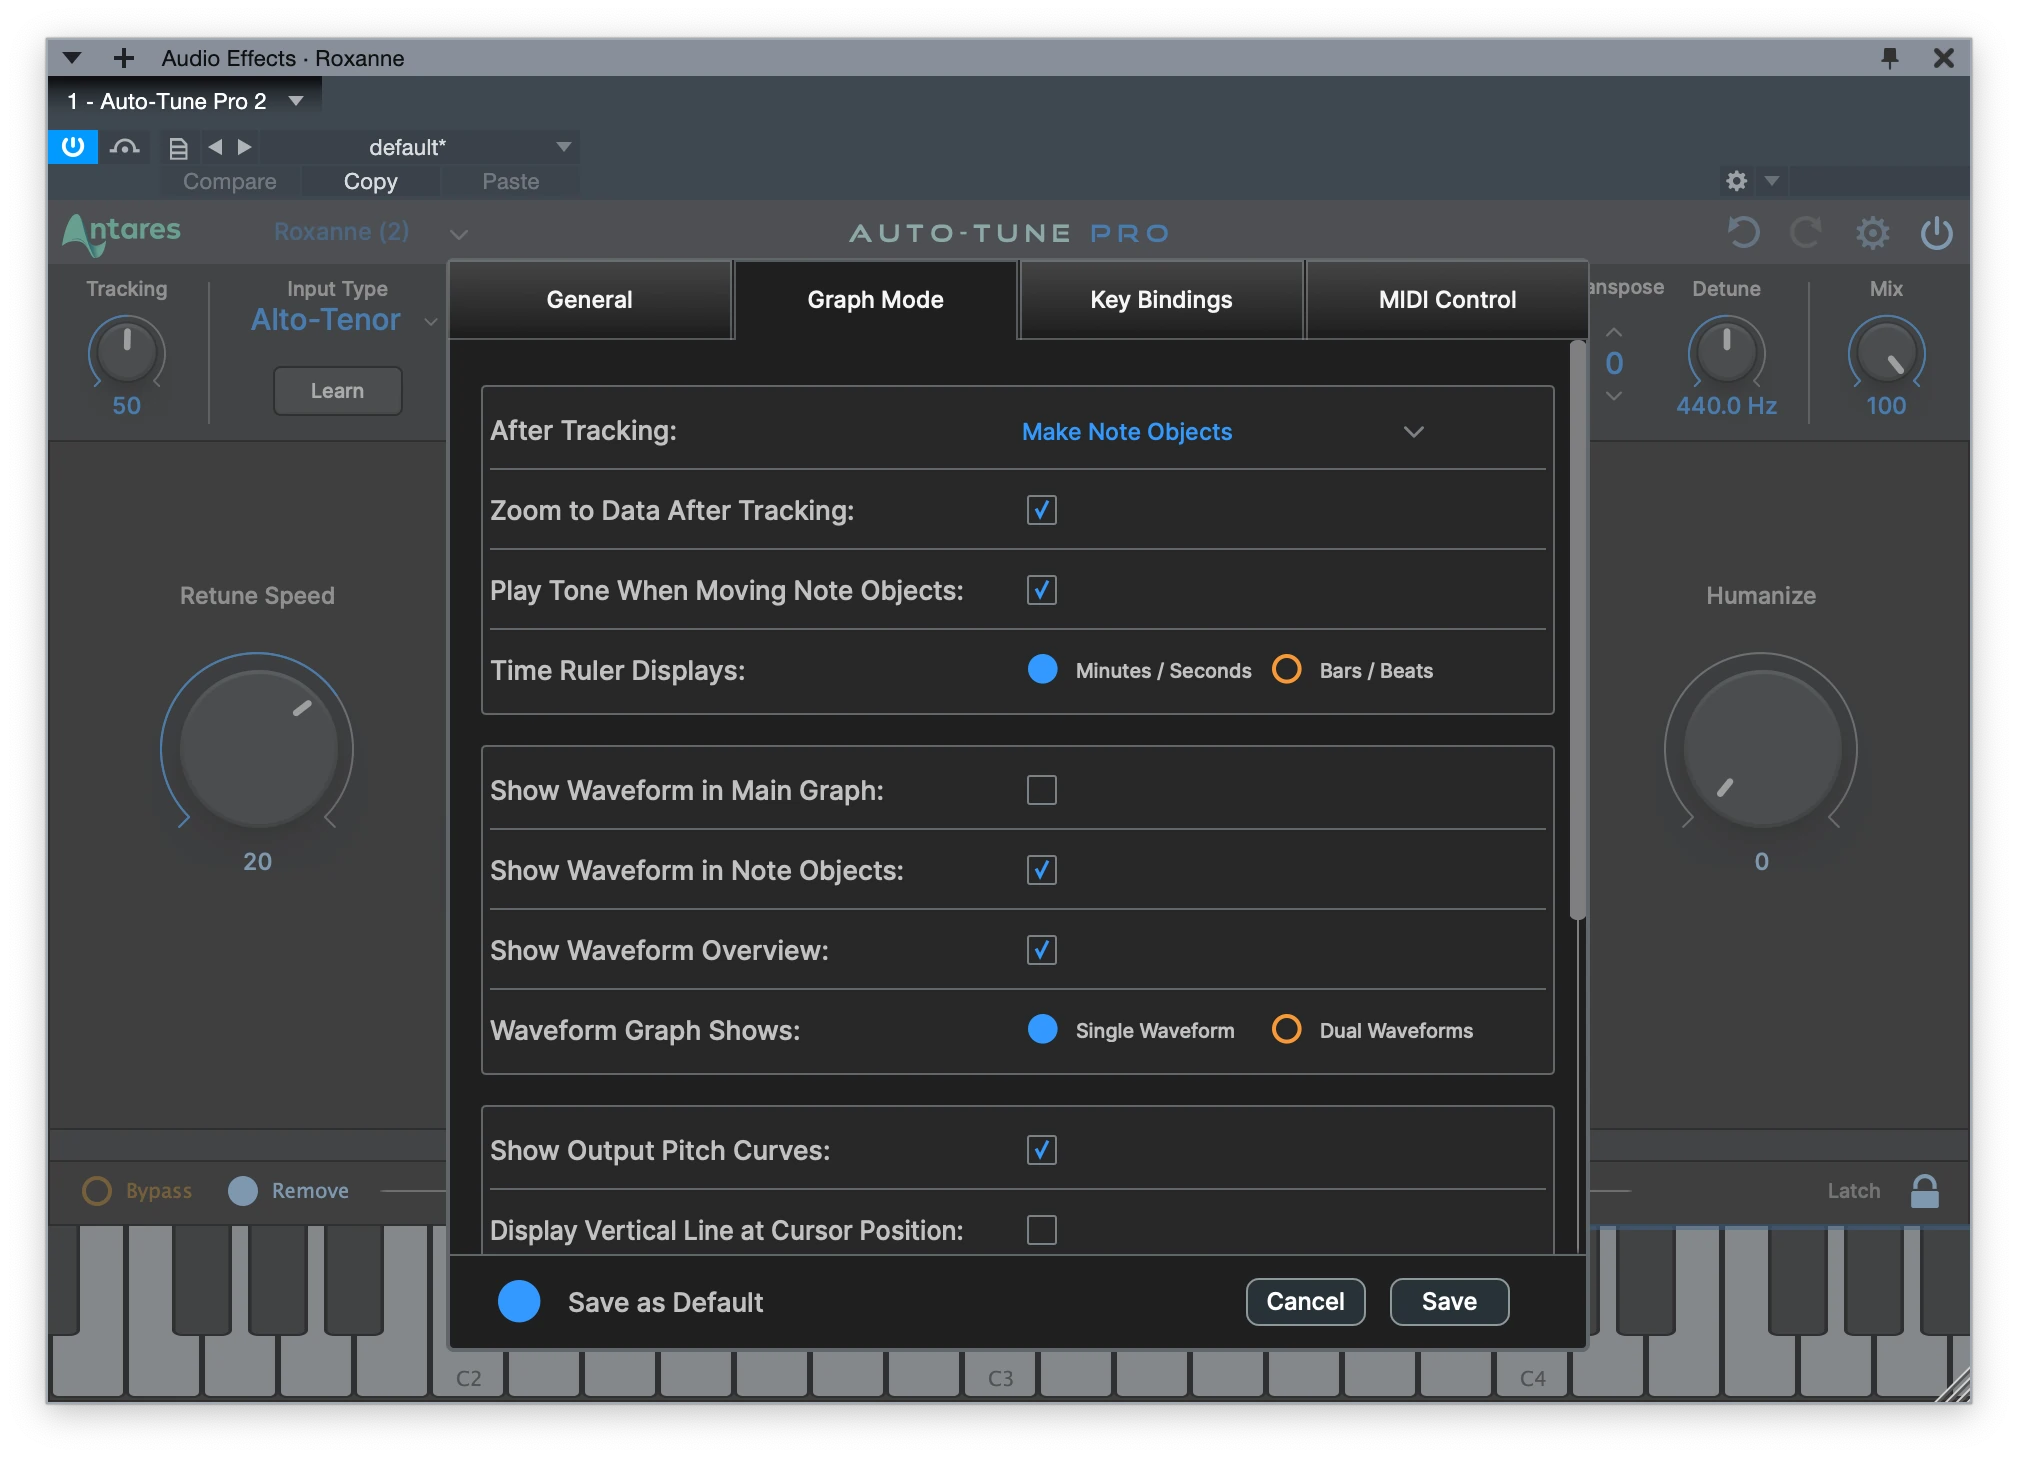Toggle the plugin power bypass button
The image size is (2018, 1458).
(x=73, y=147)
